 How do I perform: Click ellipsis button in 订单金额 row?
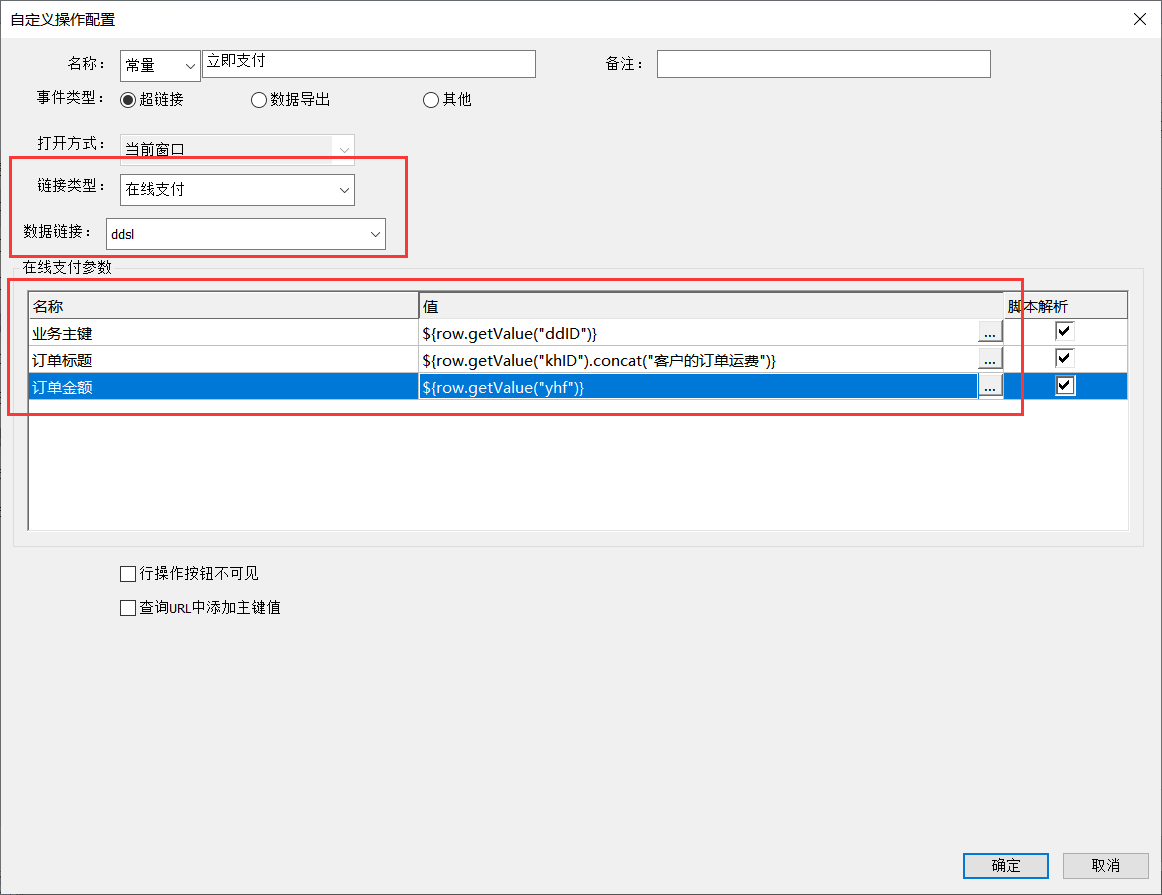coord(989,386)
